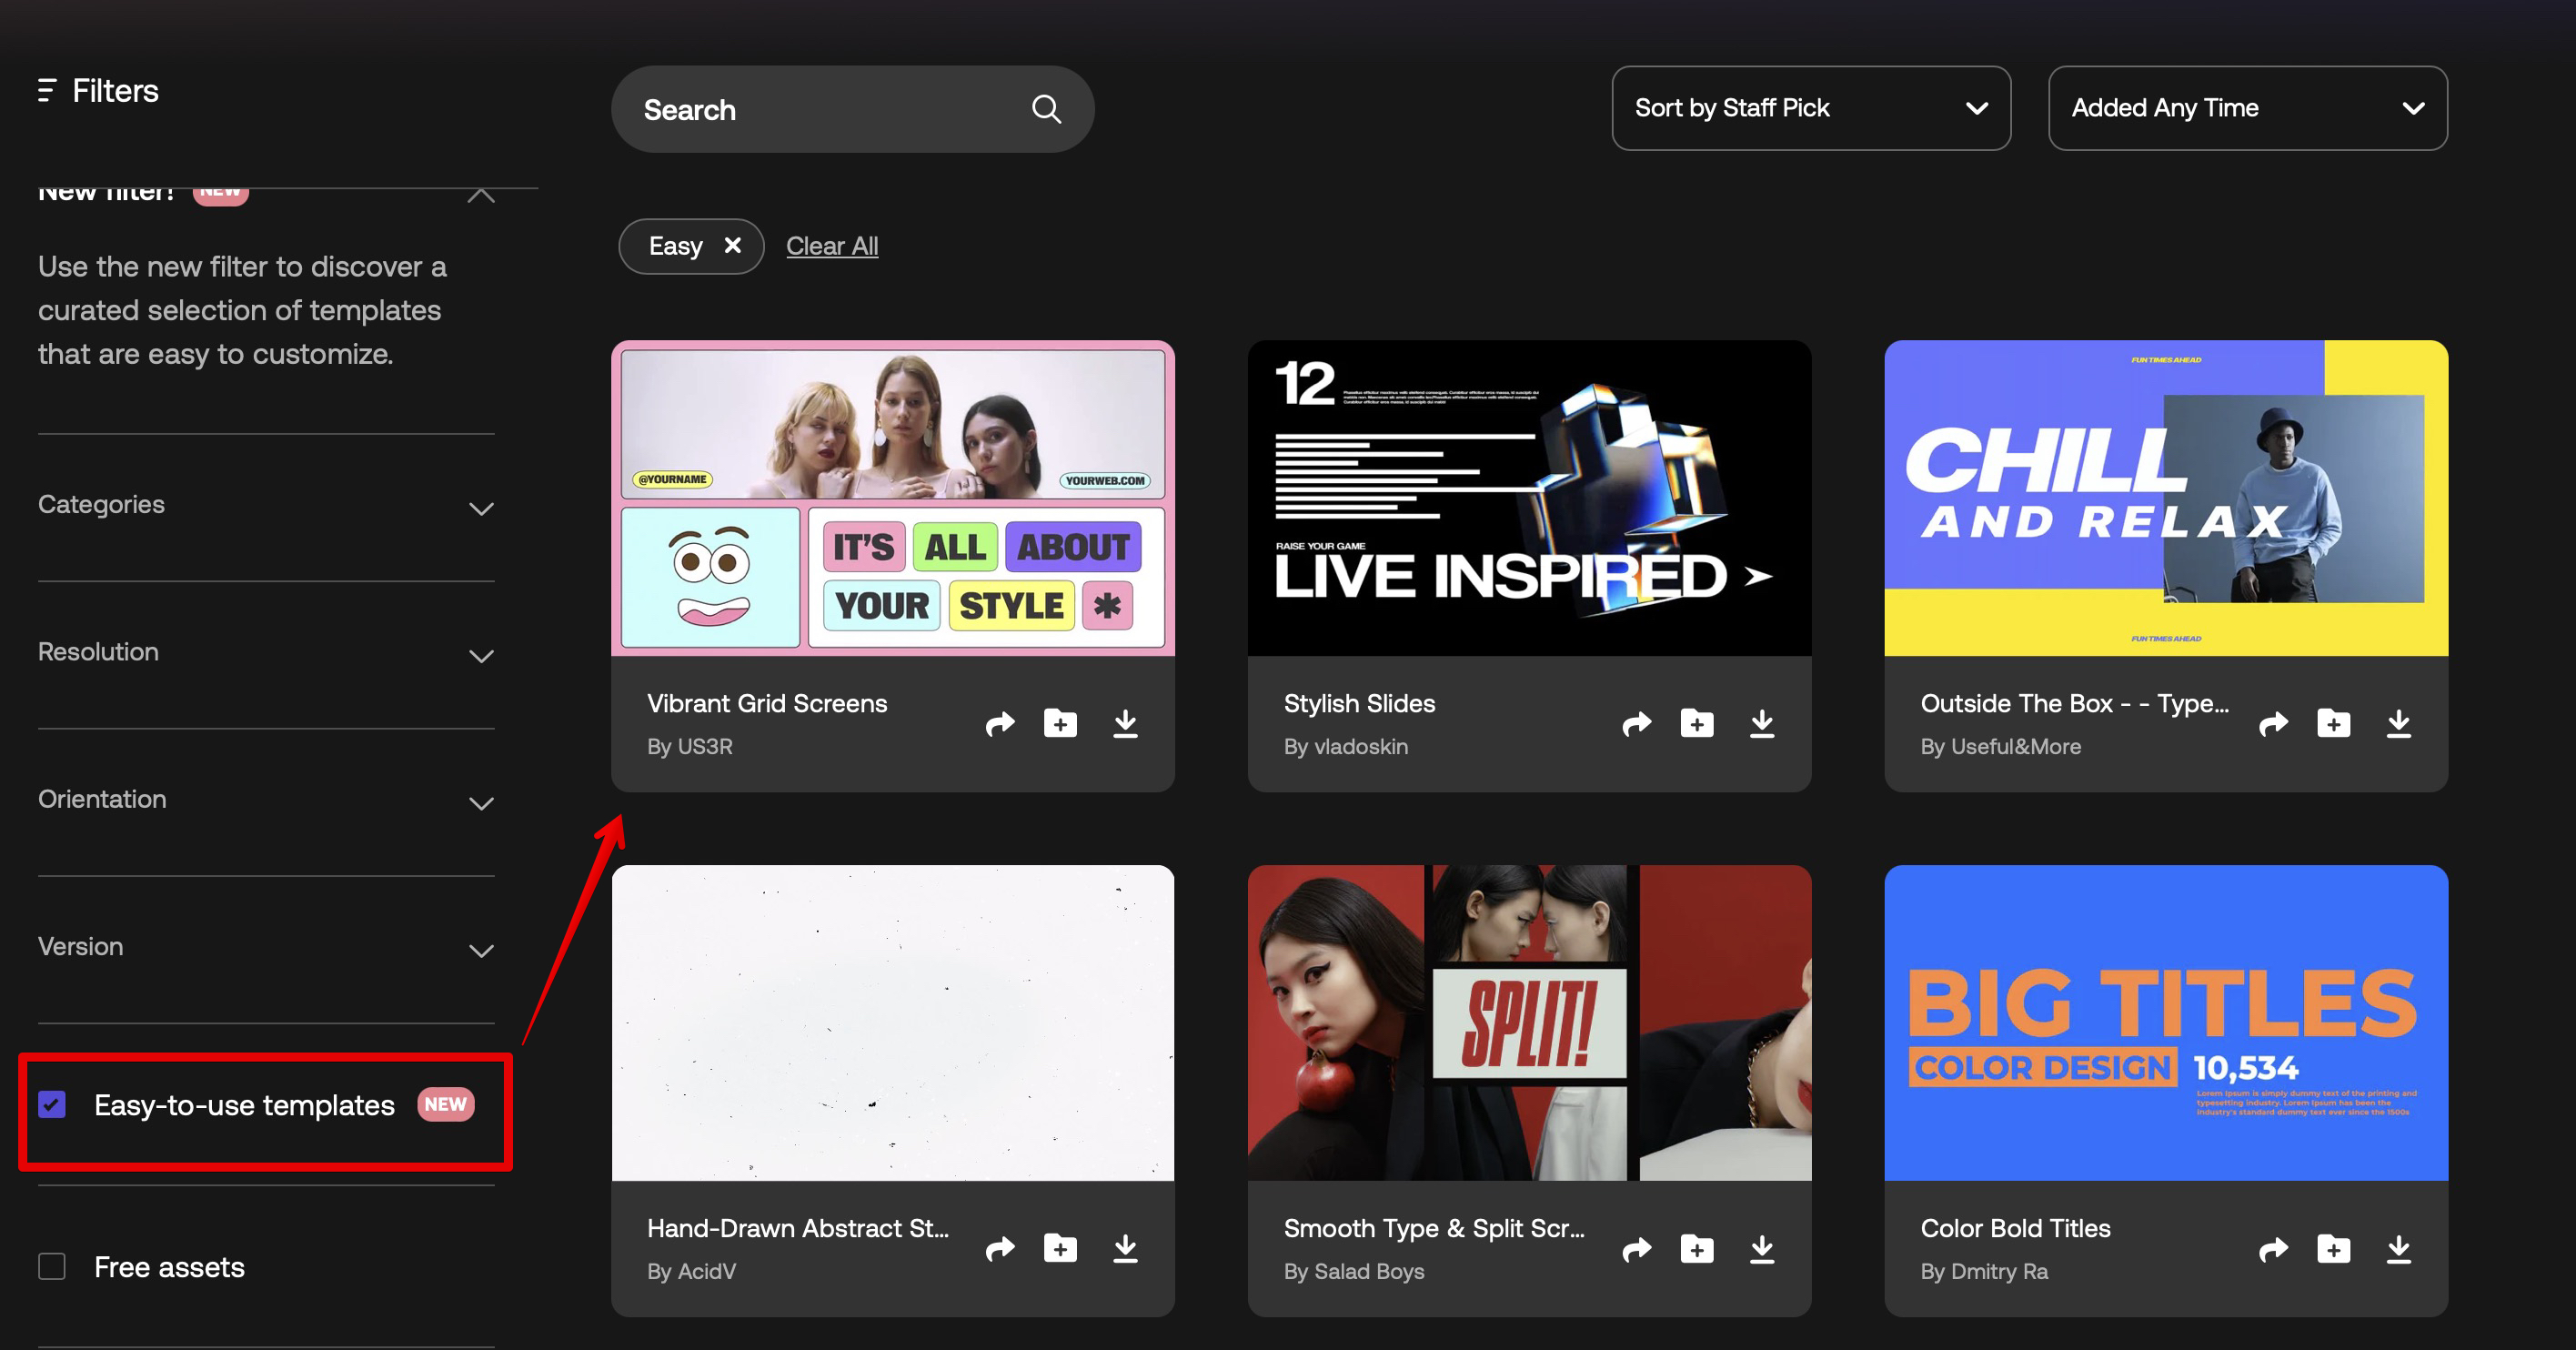
Task: Collapse the New filter info section
Action: [481, 195]
